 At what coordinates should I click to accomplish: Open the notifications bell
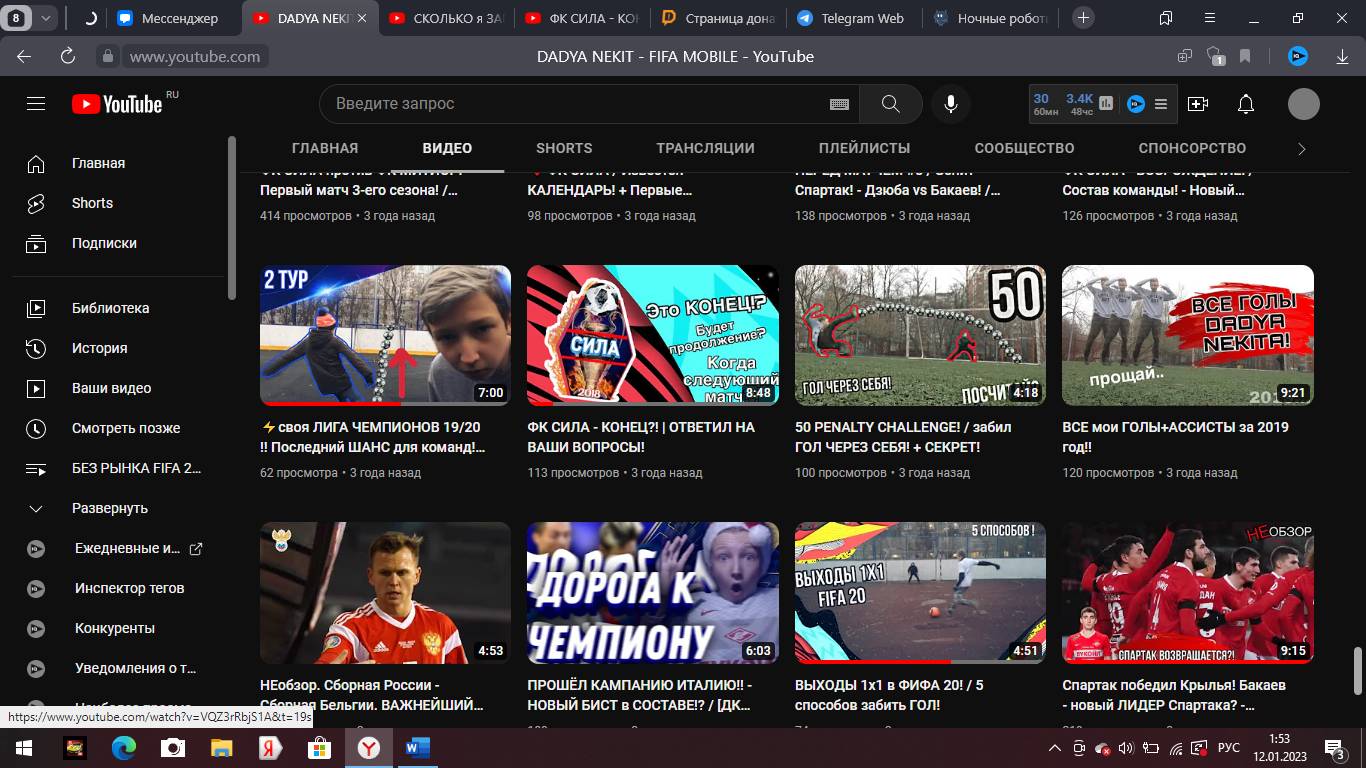click(x=1246, y=104)
